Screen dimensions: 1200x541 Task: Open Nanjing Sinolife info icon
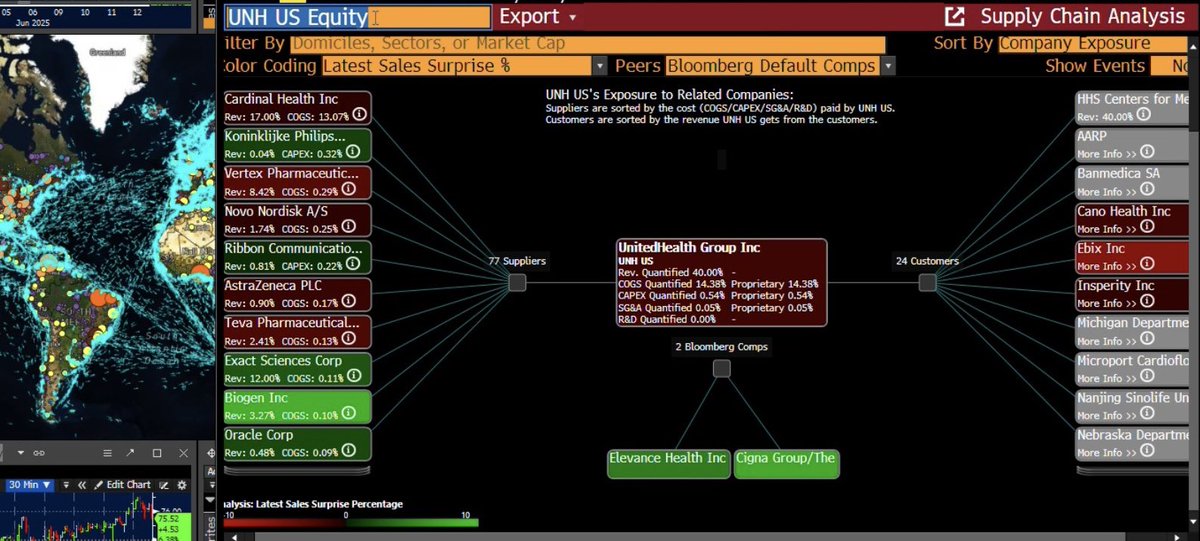pyautogui.click(x=1147, y=415)
